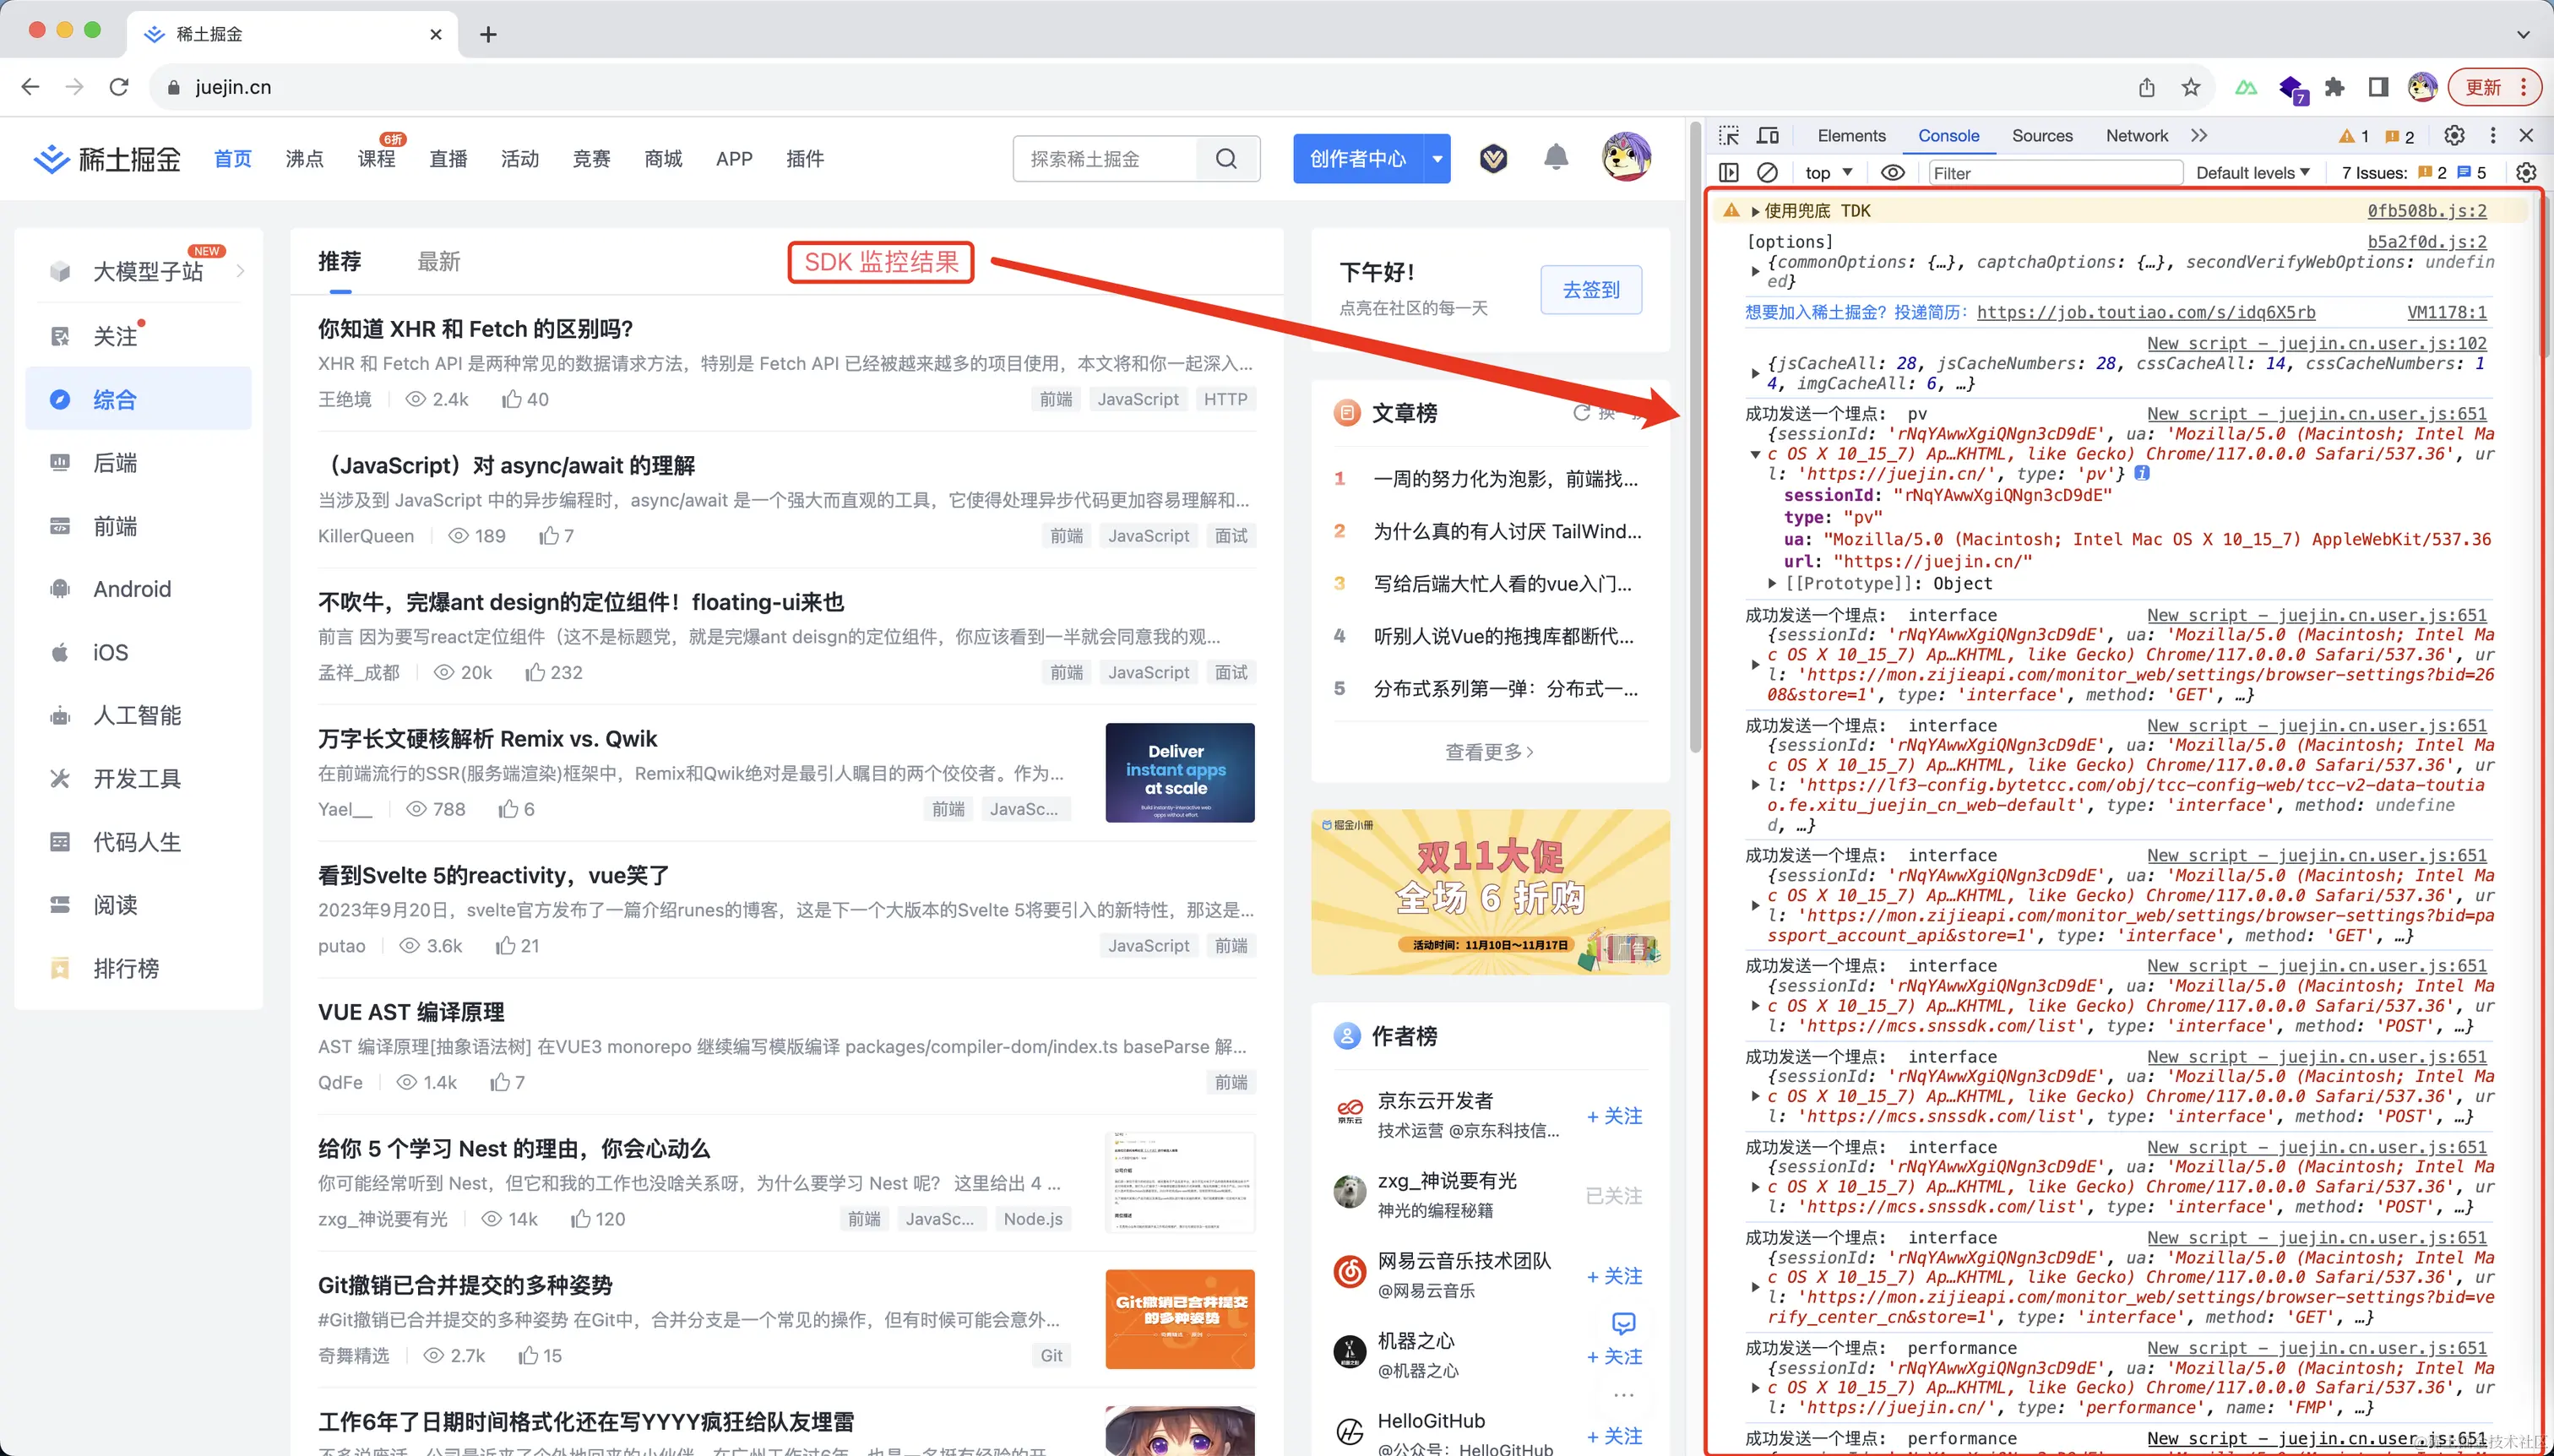Create live expression with the eye icon
Viewport: 2554px width, 1456px height.
click(x=1893, y=172)
